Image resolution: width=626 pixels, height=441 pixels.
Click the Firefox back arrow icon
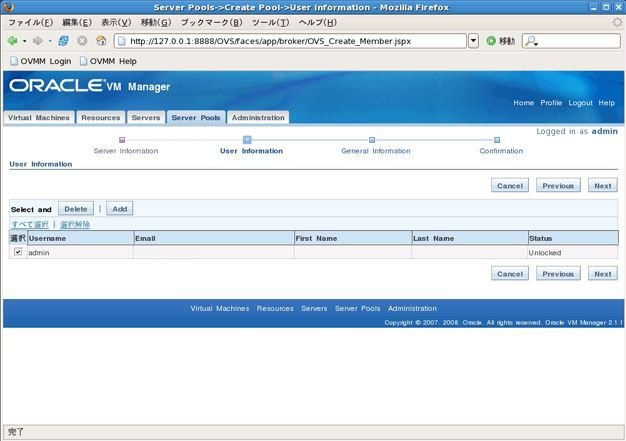click(x=12, y=41)
